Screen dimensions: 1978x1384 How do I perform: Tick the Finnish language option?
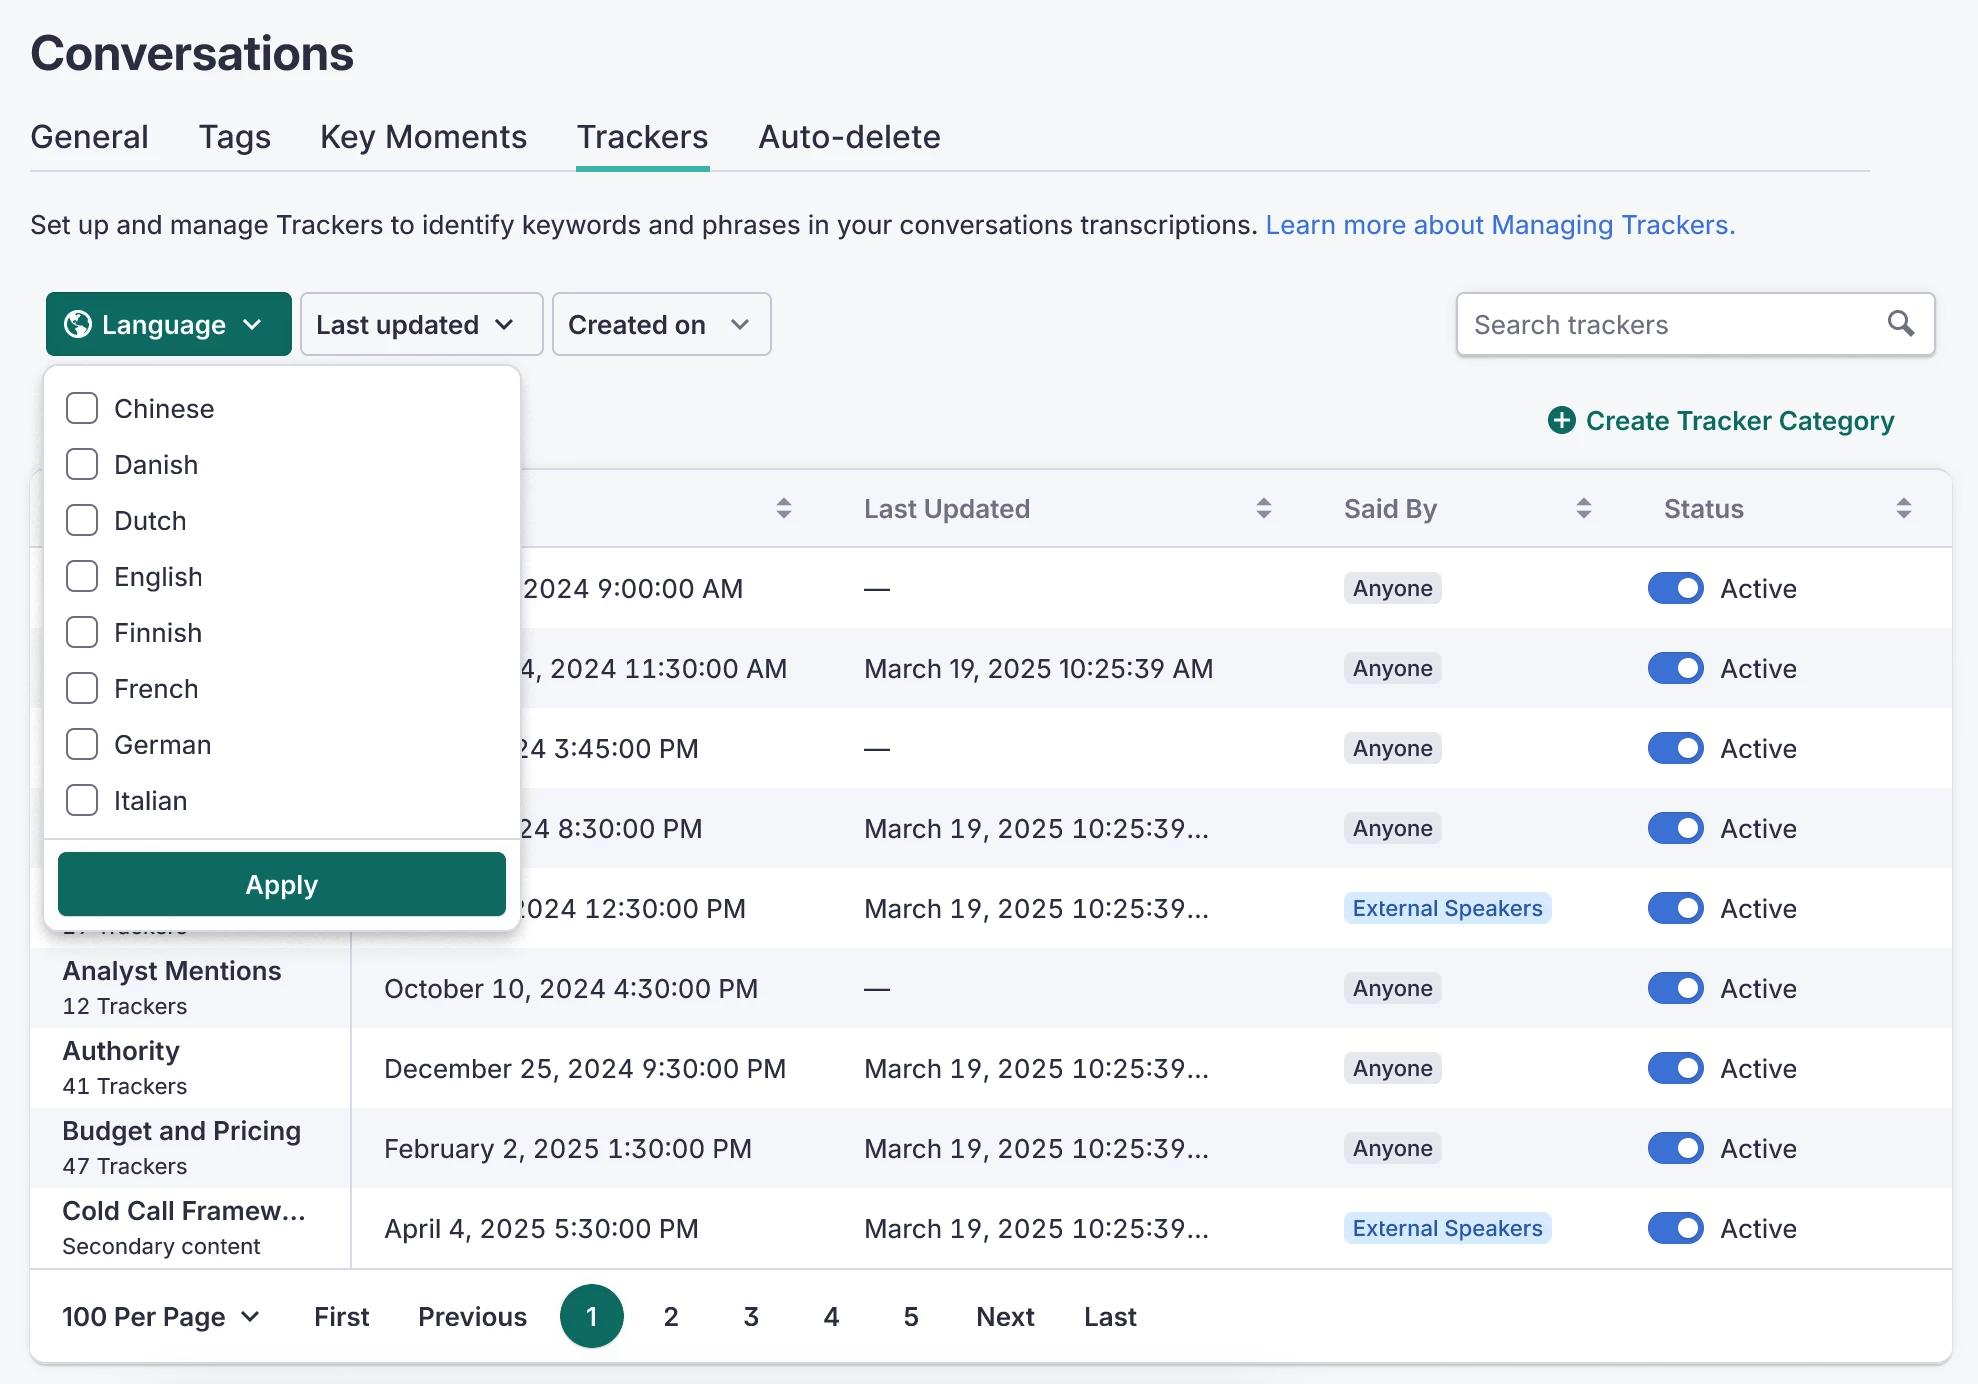coord(82,633)
